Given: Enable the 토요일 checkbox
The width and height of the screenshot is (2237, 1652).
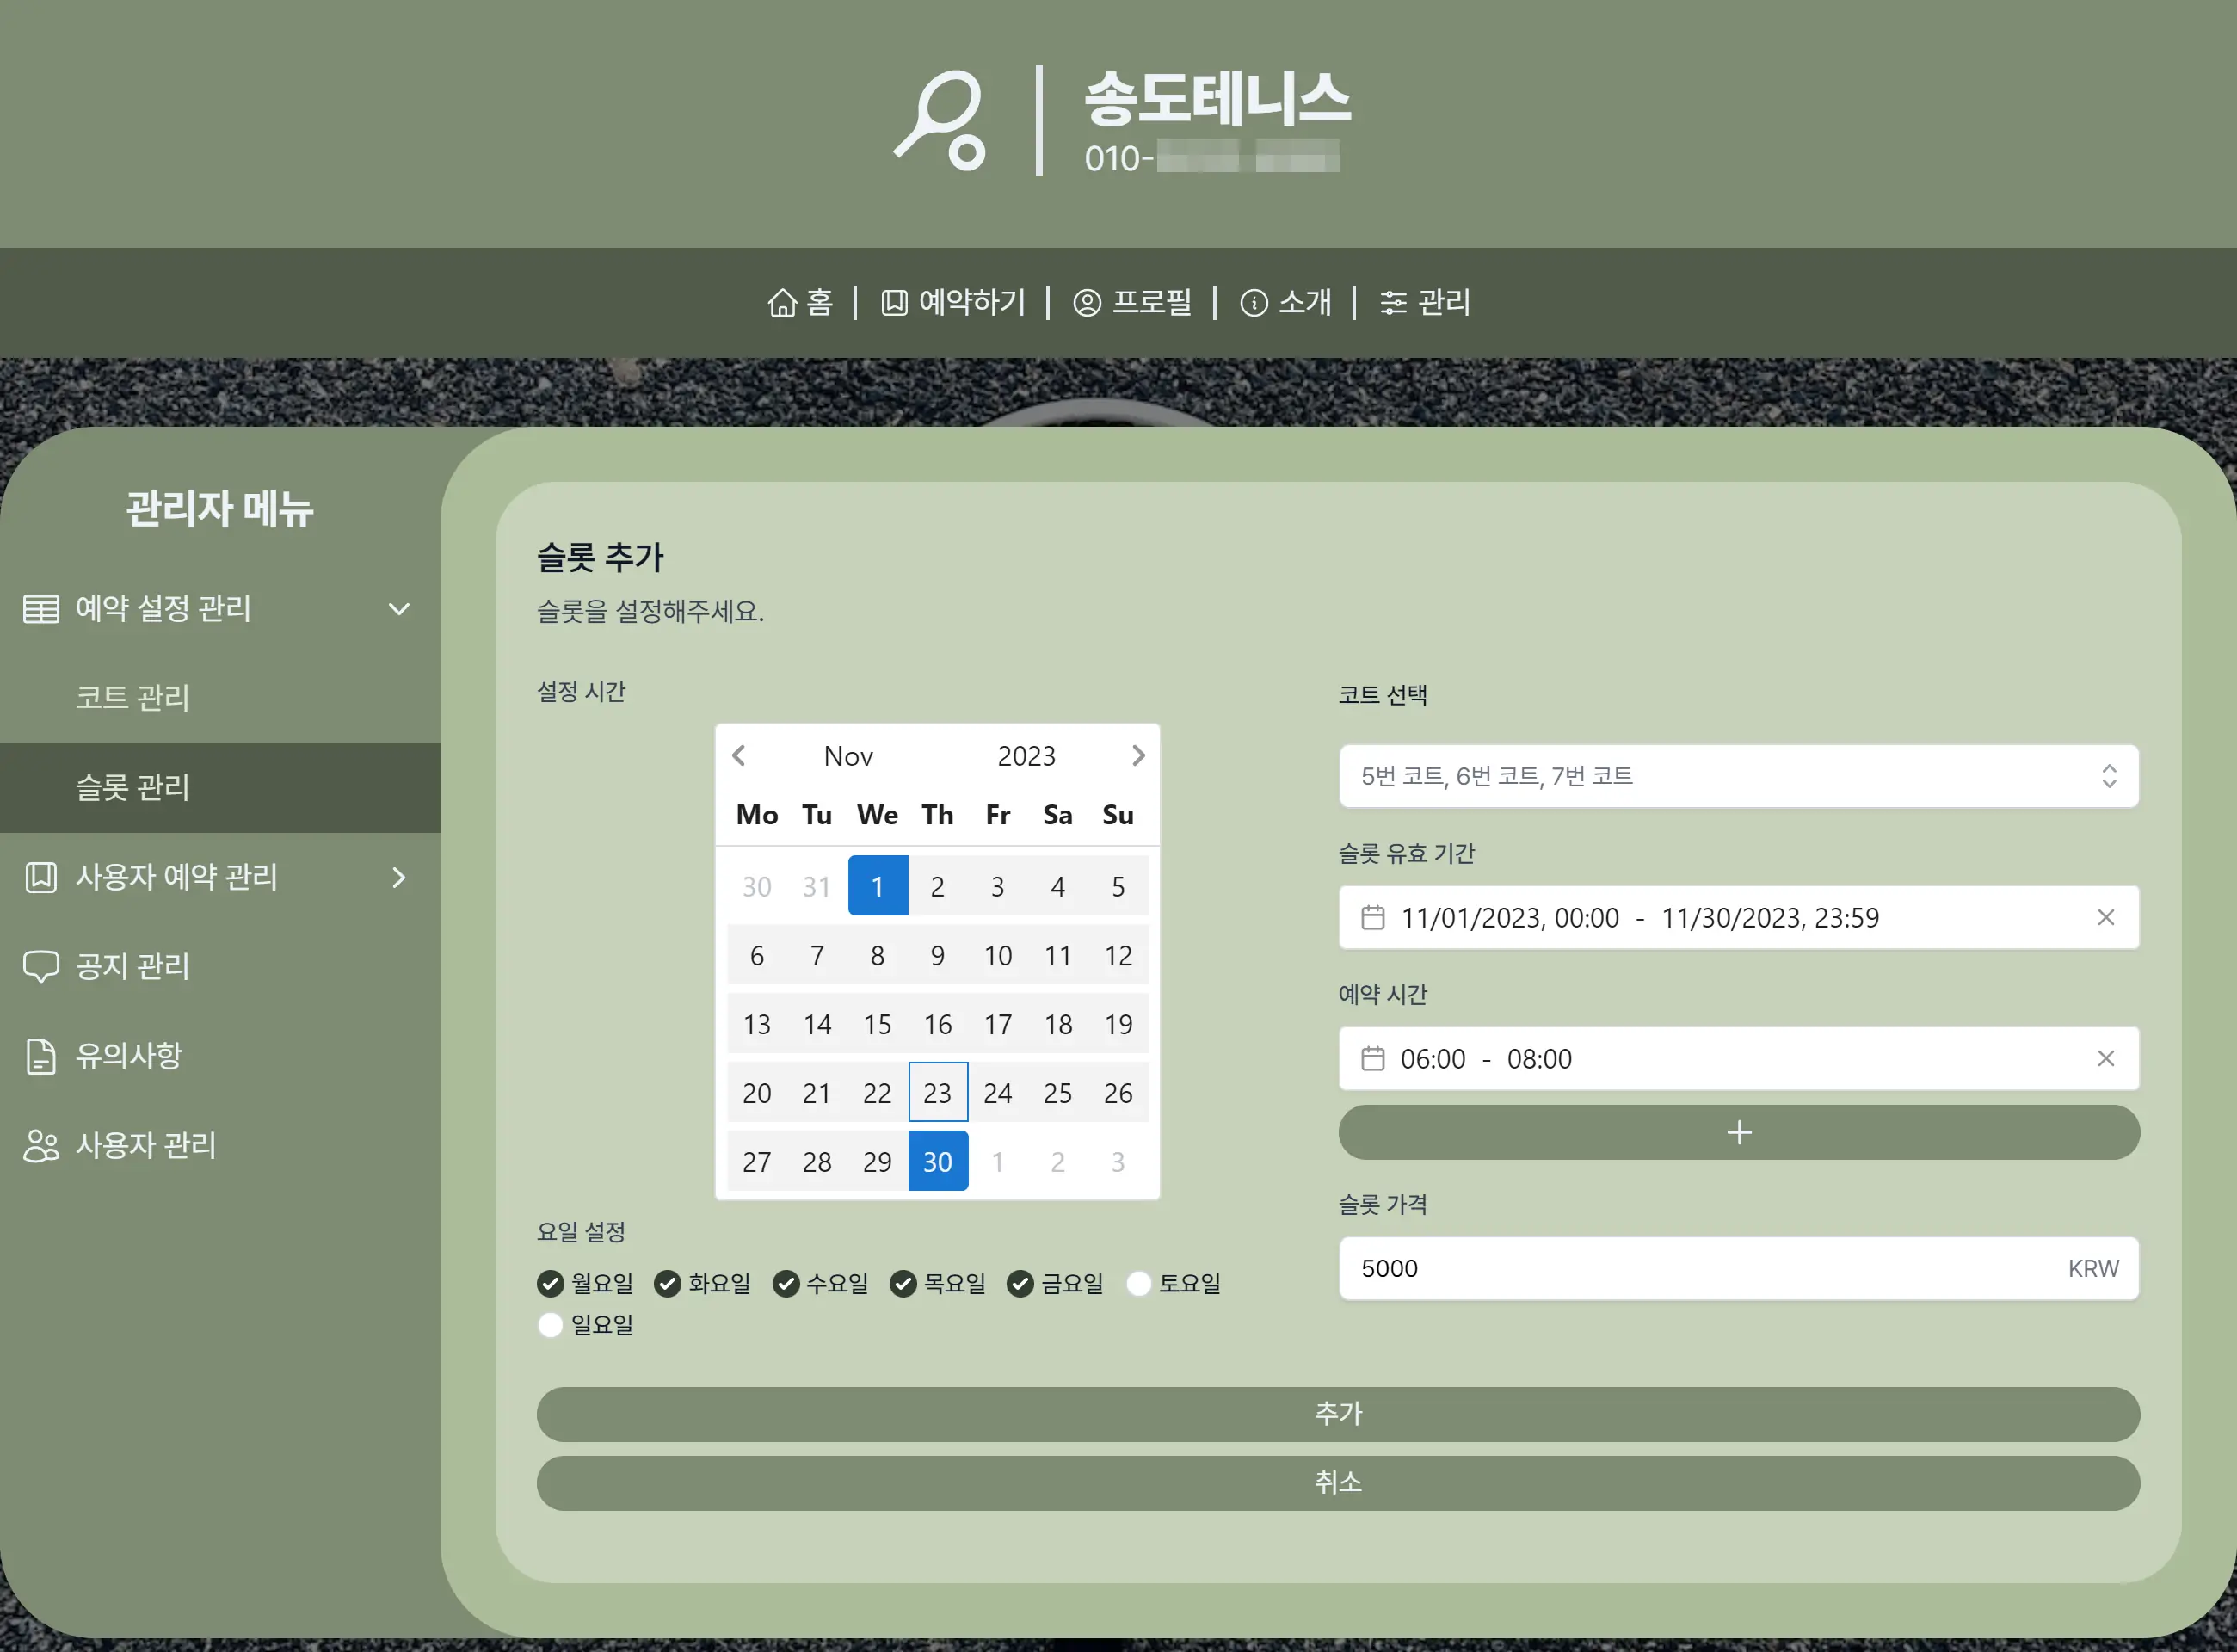Looking at the screenshot, I should (1139, 1283).
